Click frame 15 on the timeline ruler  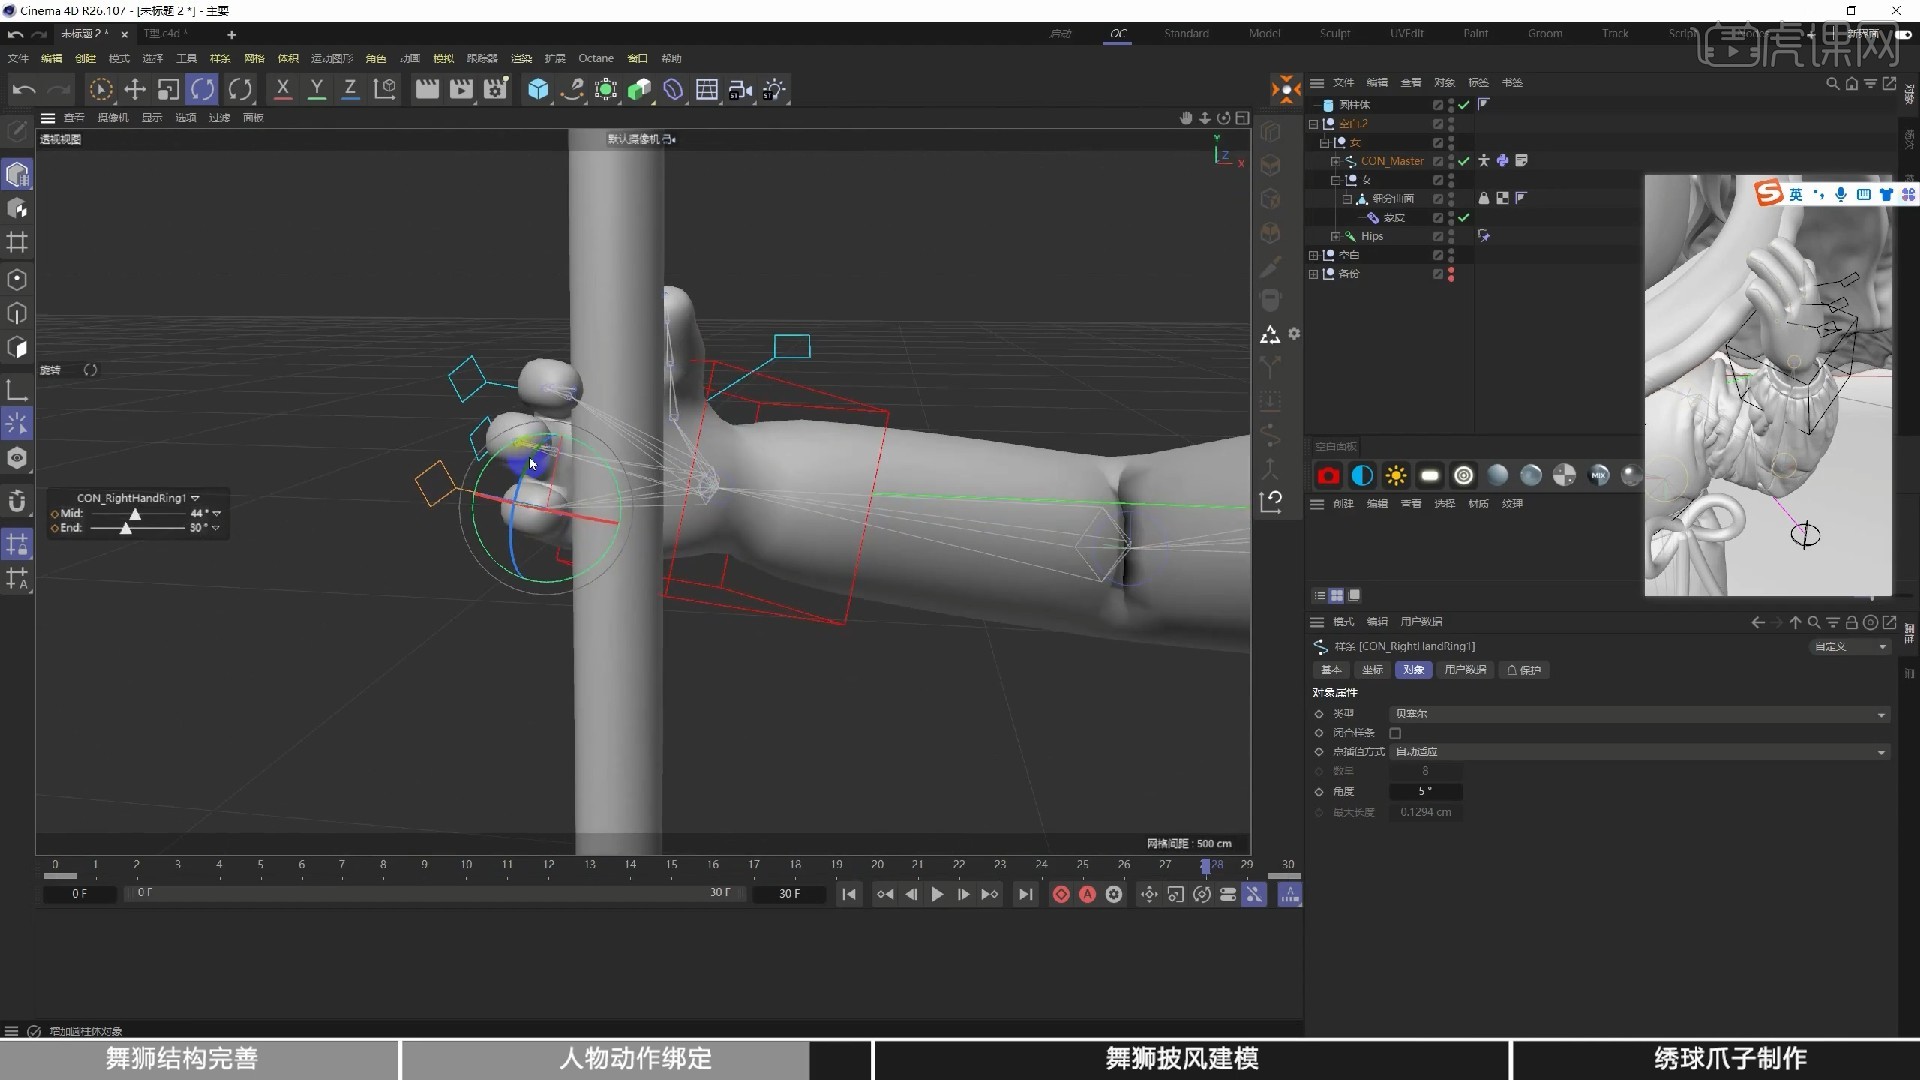672,865
